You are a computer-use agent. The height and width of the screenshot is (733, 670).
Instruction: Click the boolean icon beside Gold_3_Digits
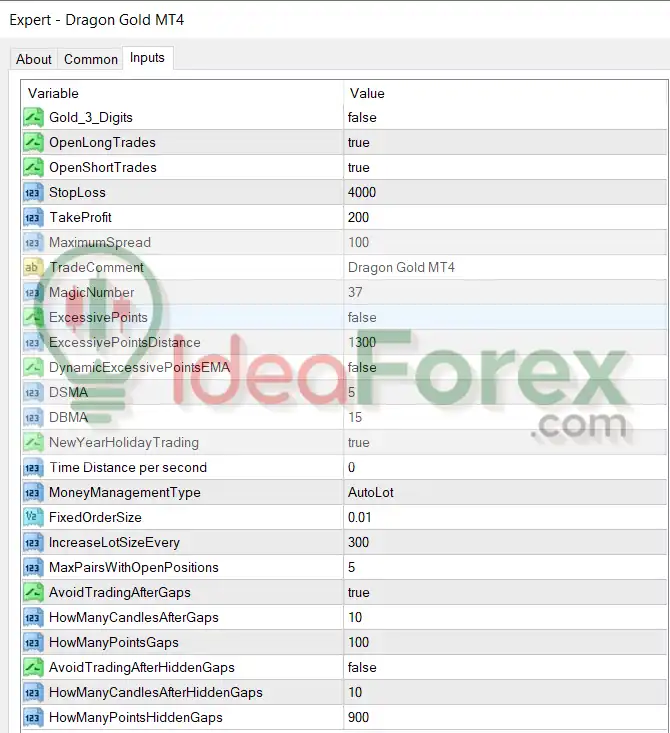(33, 117)
